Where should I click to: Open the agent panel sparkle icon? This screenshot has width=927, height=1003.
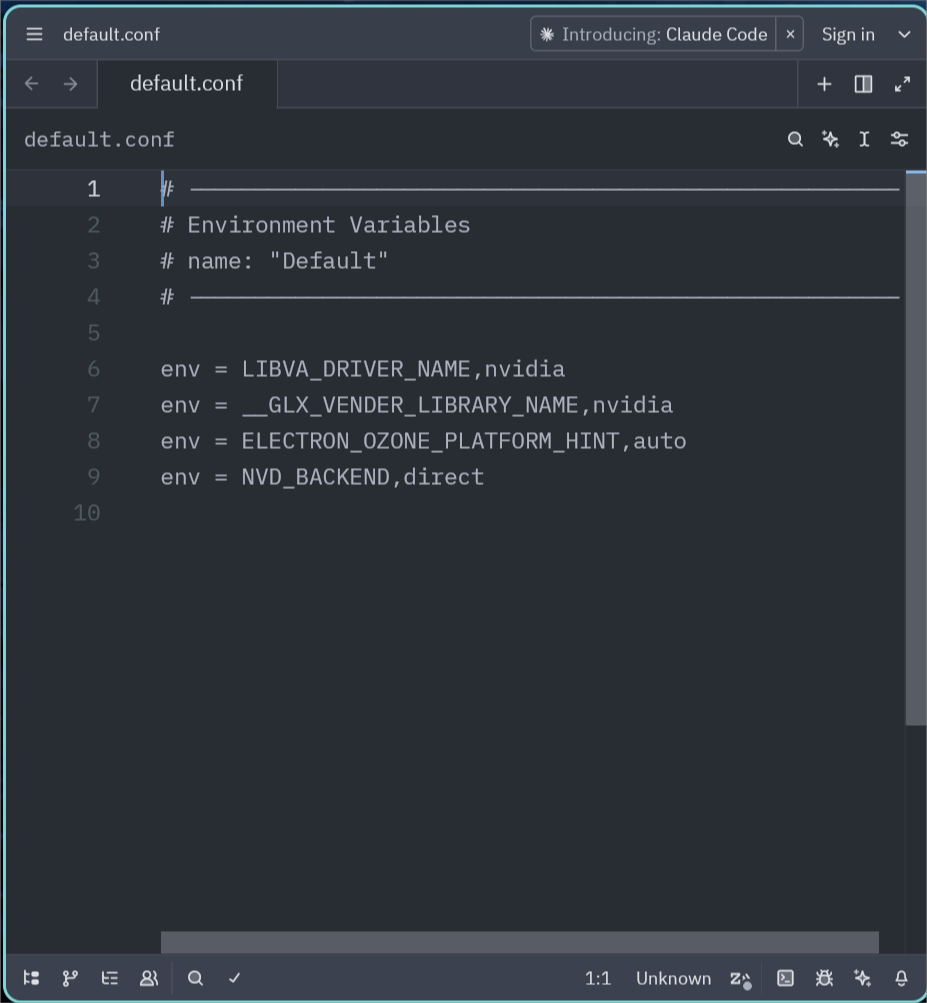862,978
